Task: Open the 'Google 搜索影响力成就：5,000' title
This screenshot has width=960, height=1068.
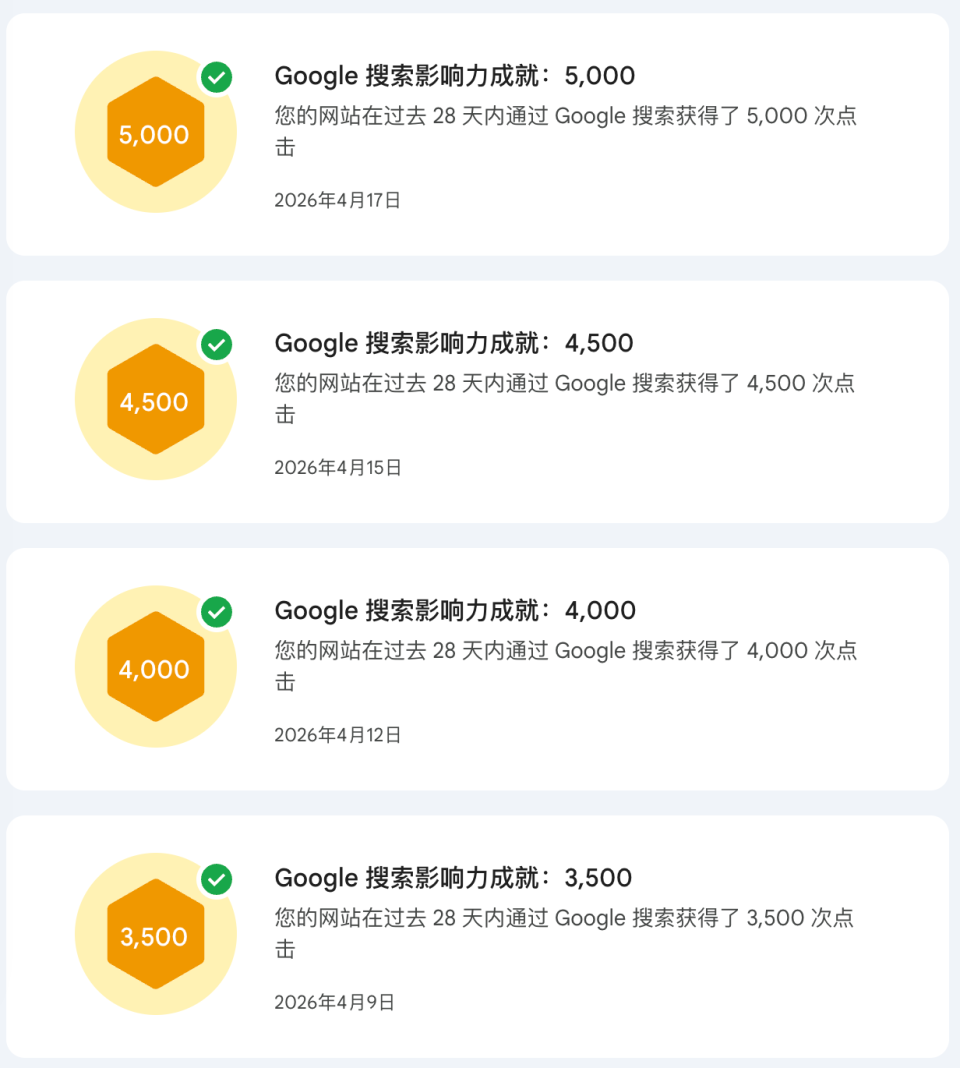Action: 454,76
